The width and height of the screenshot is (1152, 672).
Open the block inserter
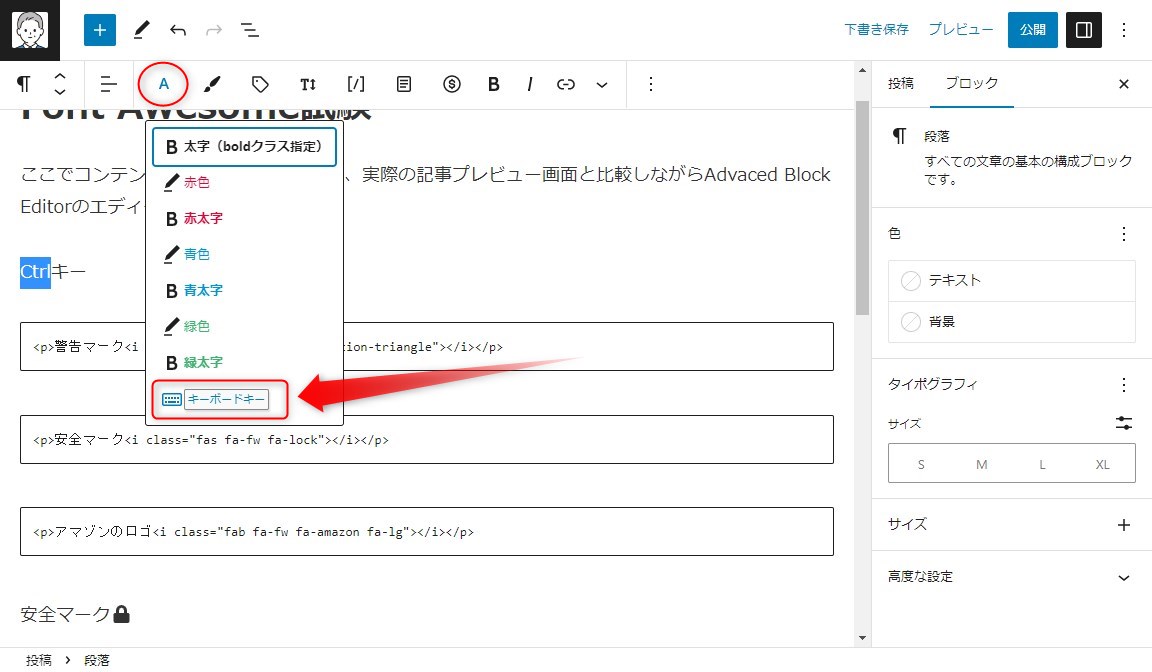click(99, 30)
